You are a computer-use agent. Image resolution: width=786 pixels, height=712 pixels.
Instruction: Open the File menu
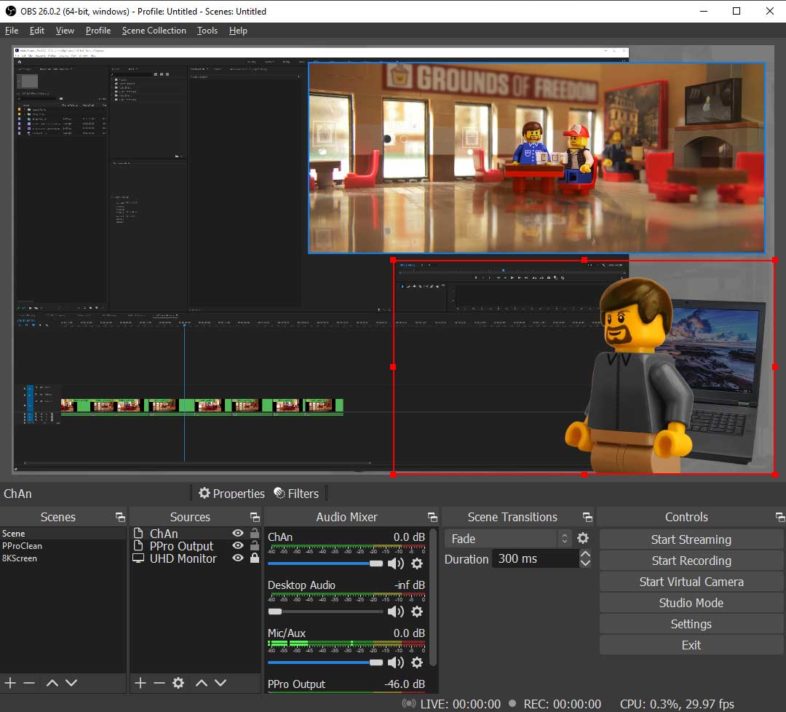point(12,31)
